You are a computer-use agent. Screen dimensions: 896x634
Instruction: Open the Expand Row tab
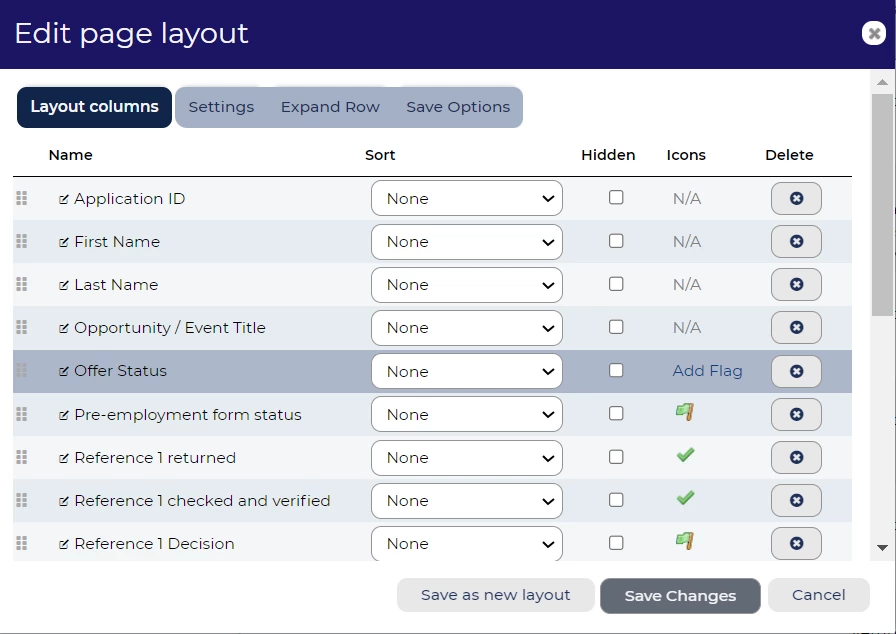330,107
